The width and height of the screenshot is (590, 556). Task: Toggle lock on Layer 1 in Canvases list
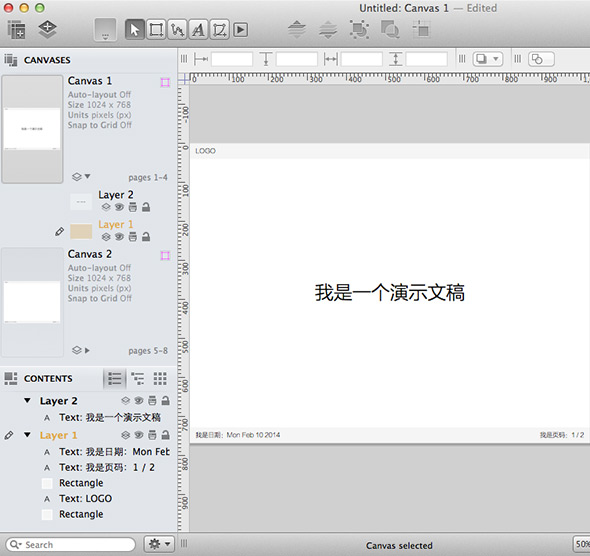[146, 237]
